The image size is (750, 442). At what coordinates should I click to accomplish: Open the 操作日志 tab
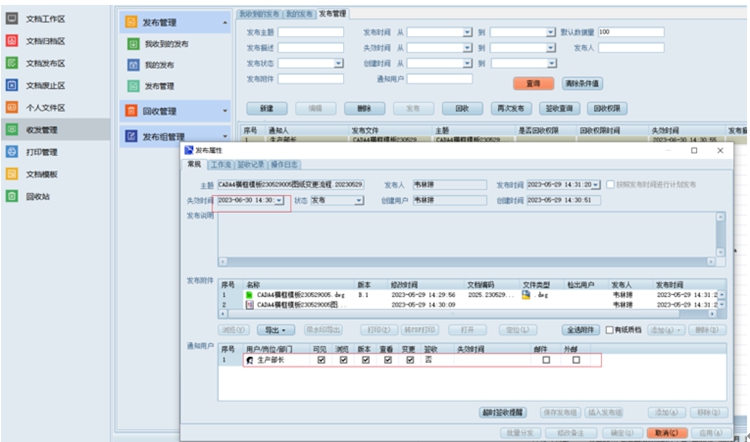pos(285,165)
